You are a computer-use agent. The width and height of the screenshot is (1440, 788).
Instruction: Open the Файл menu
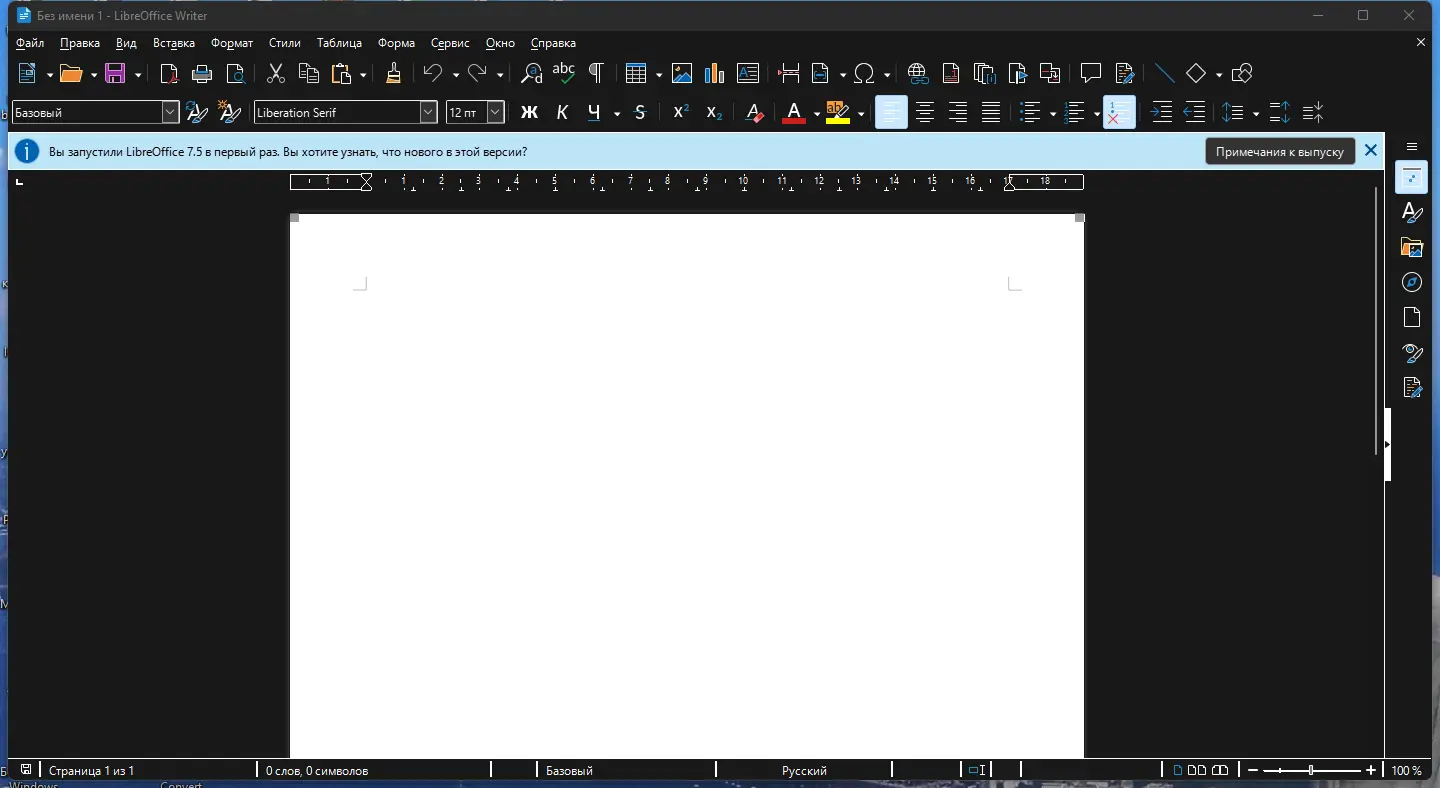30,43
